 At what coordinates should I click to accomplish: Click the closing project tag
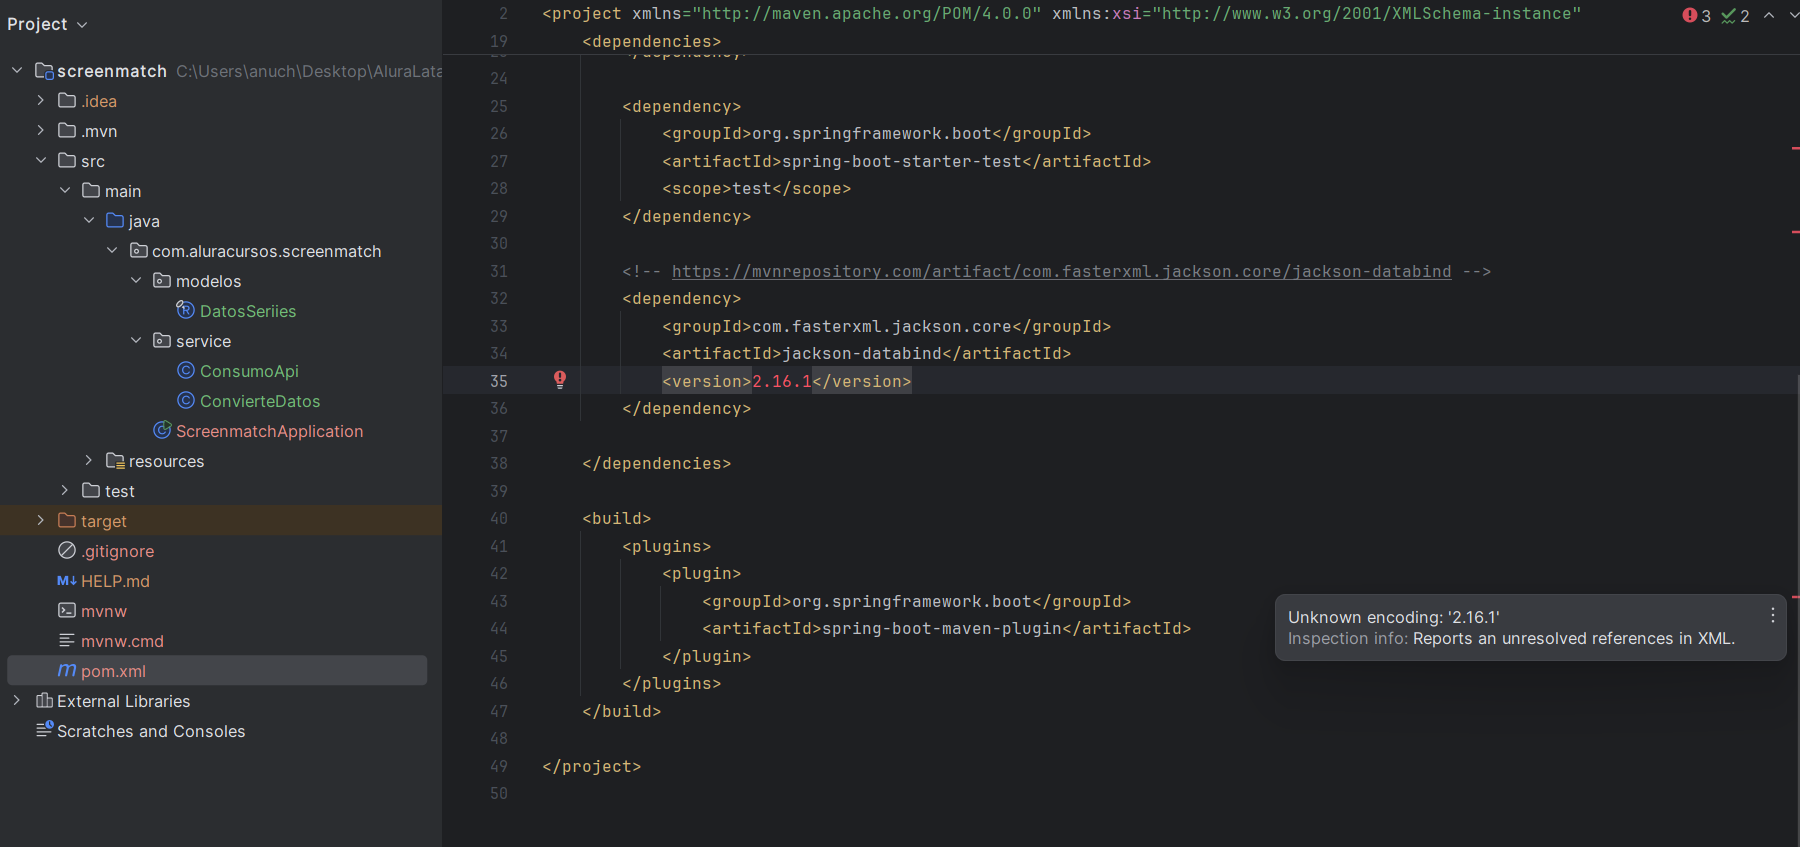coord(591,766)
